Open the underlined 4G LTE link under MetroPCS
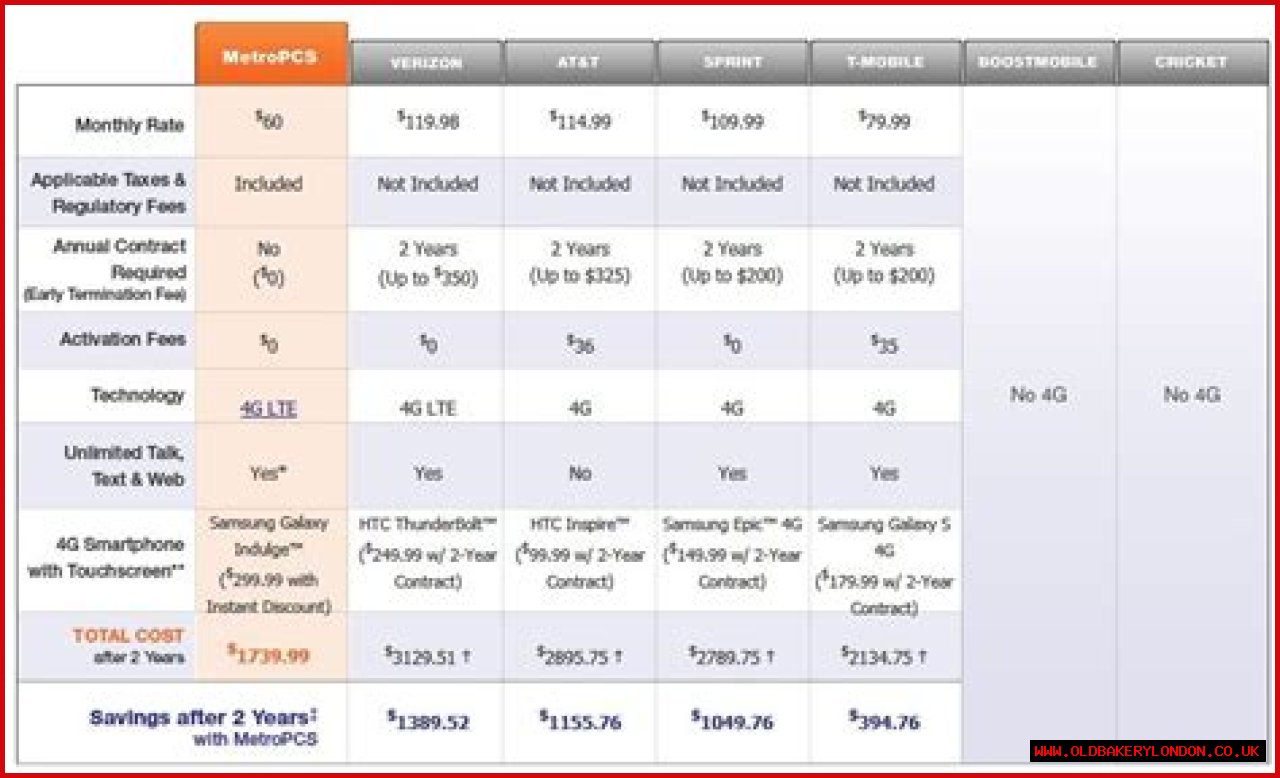Screen dimensions: 1280x778 pos(268,409)
